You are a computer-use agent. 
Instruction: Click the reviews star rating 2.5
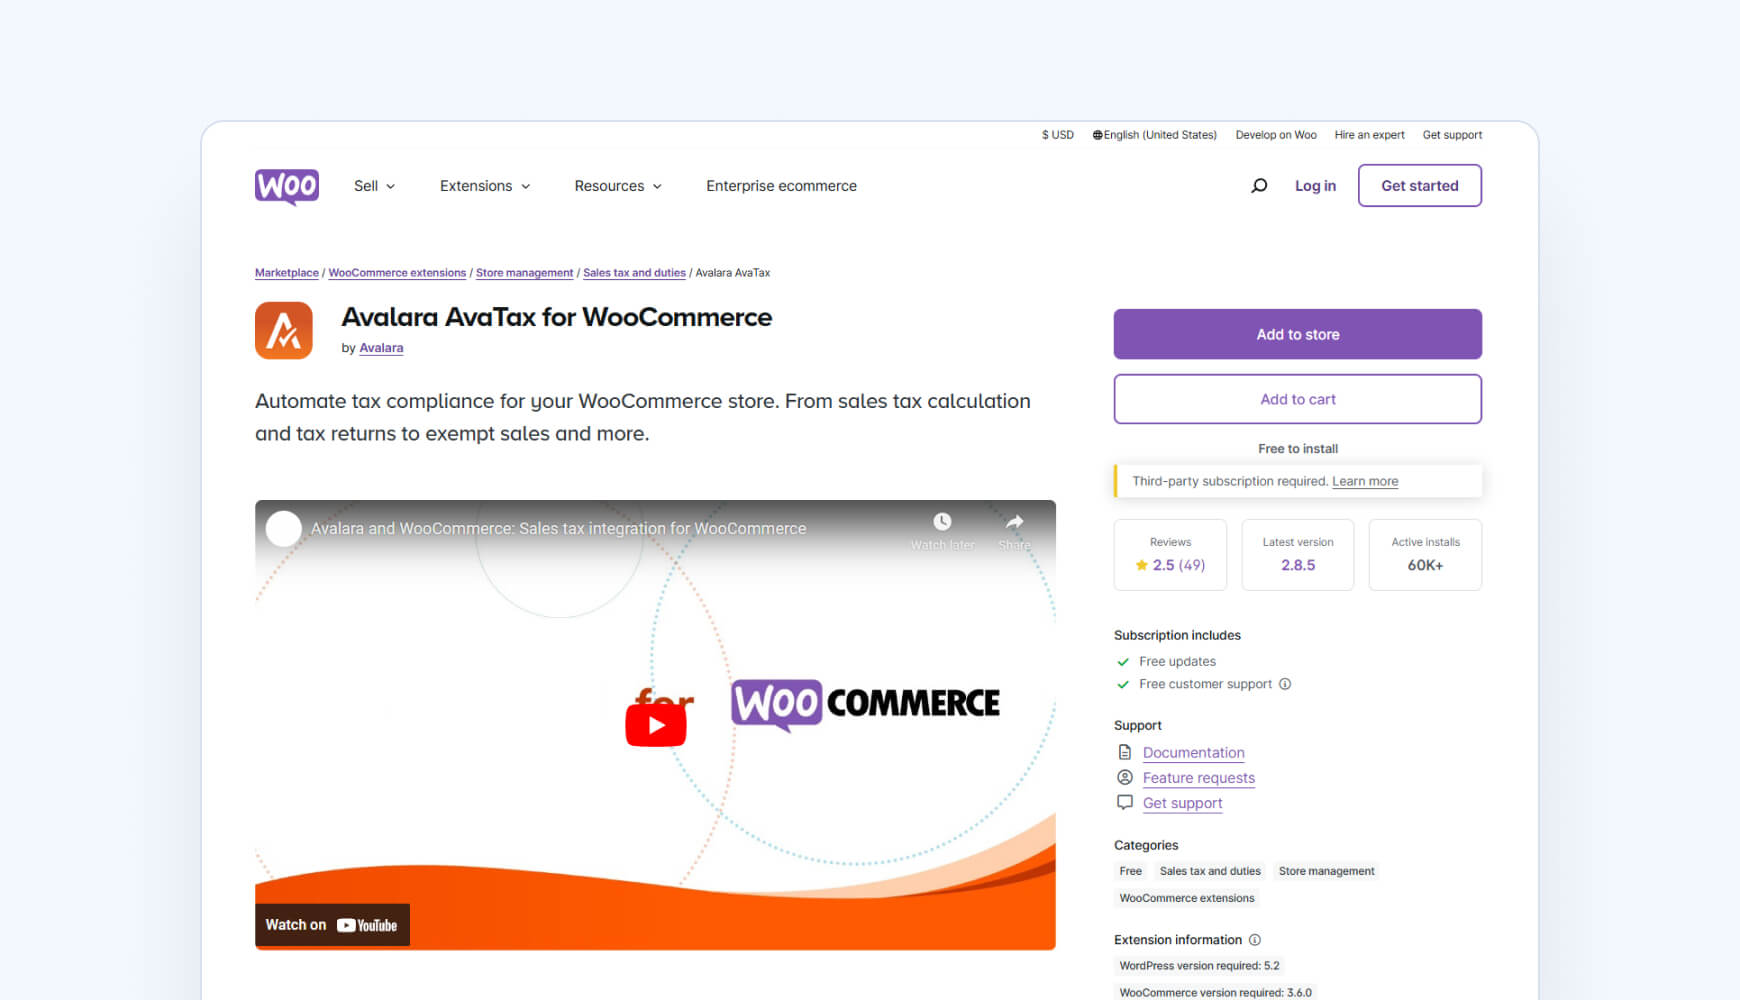tap(1170, 565)
